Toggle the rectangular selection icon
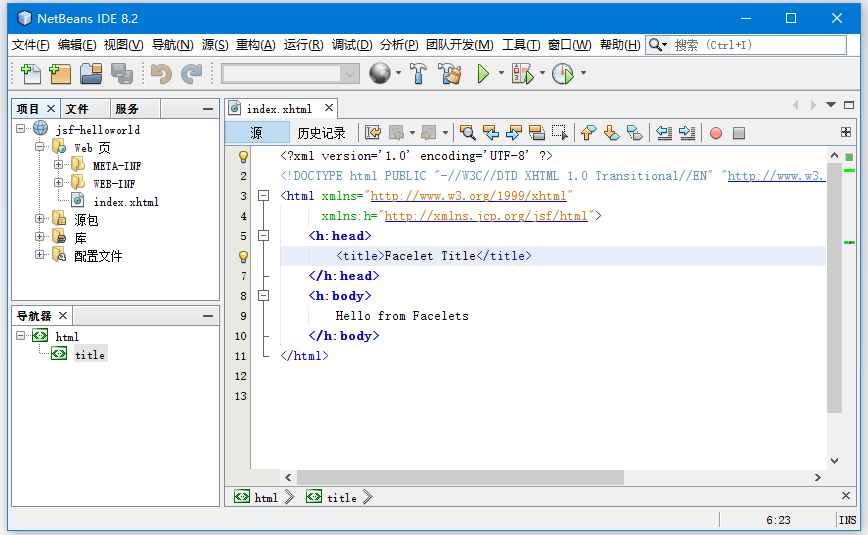 [x=560, y=133]
